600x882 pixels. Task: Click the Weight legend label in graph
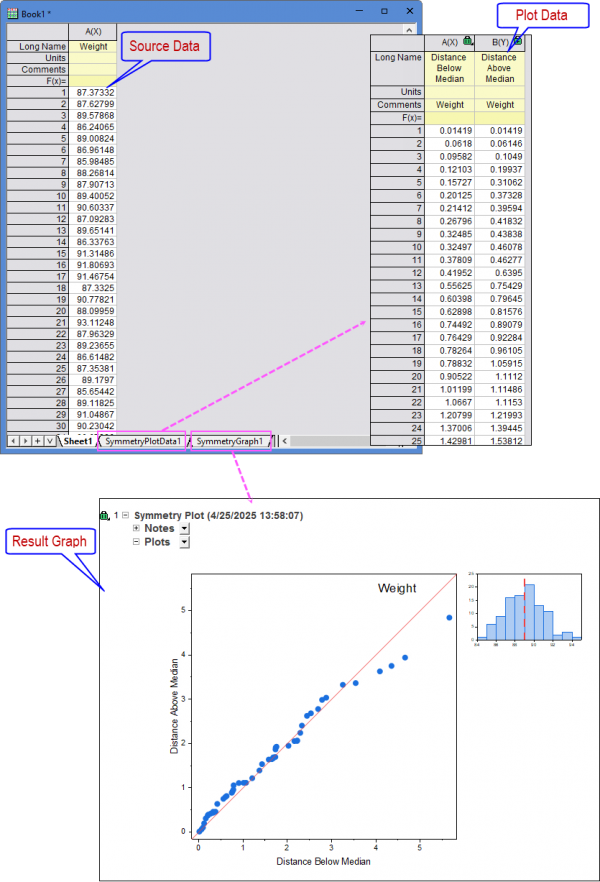397,588
